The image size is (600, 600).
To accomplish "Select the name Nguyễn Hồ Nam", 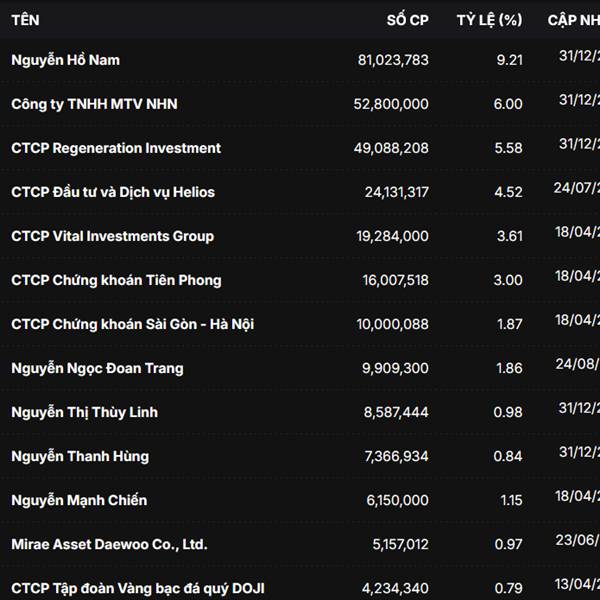I will click(x=65, y=60).
